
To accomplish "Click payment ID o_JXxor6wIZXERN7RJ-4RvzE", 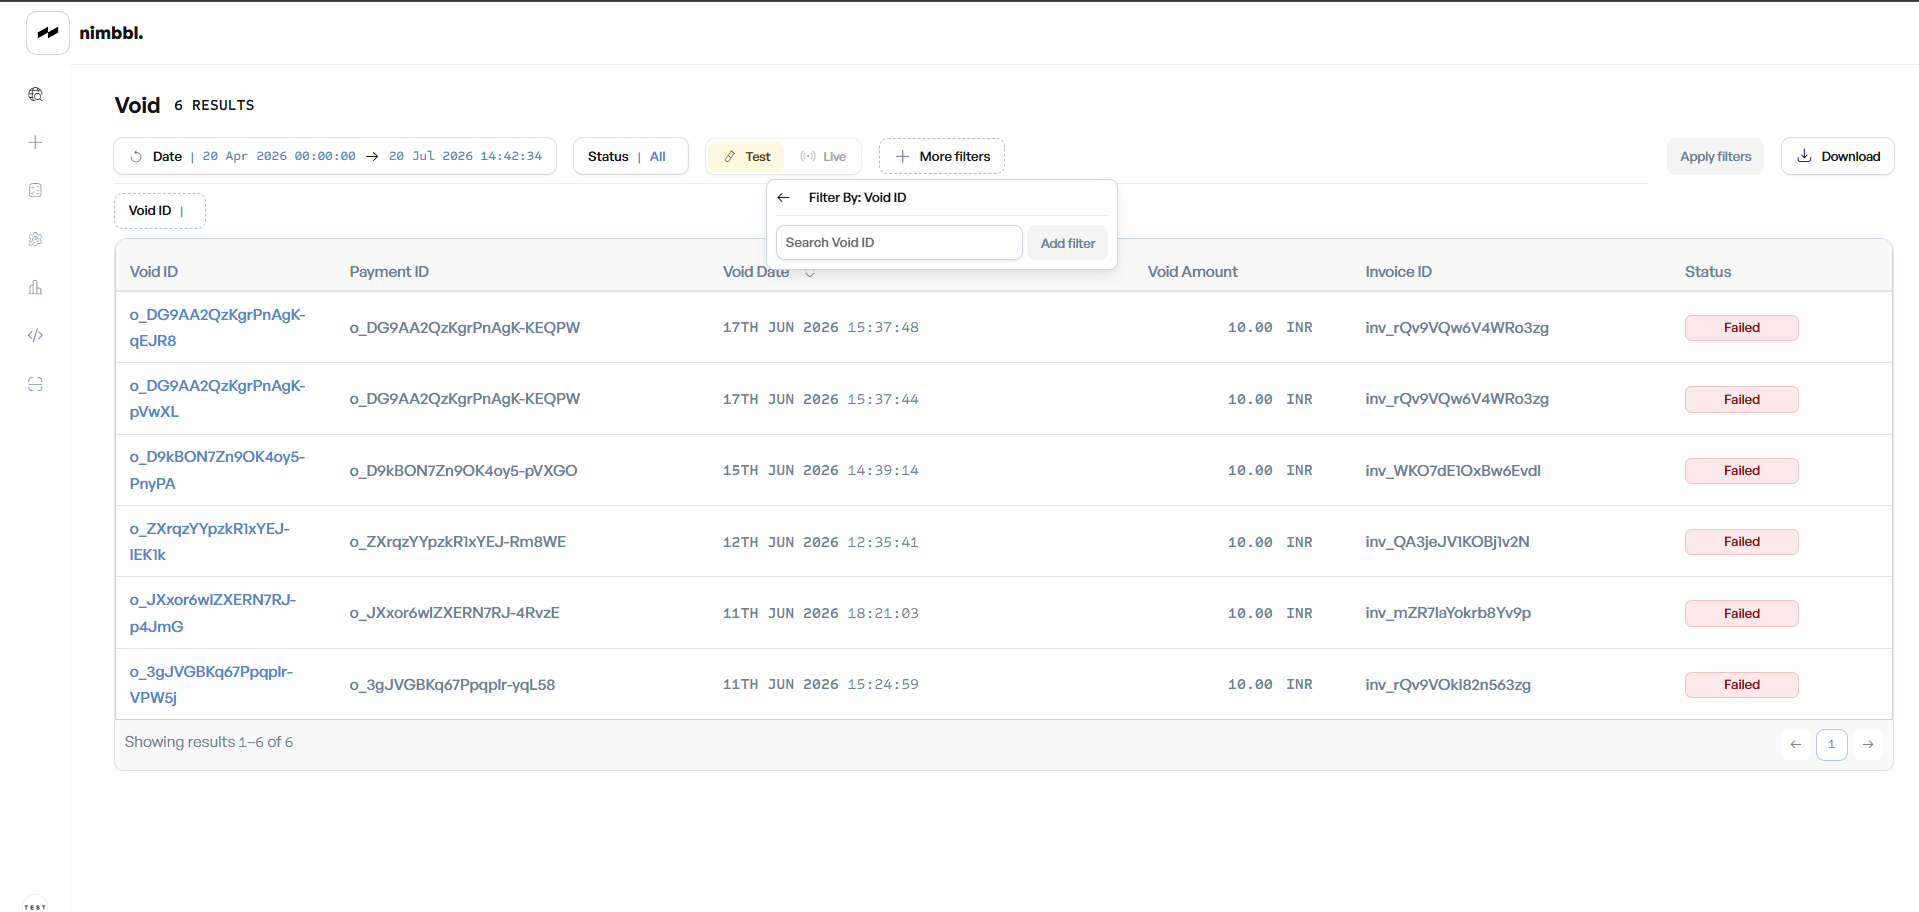I will 454,613.
